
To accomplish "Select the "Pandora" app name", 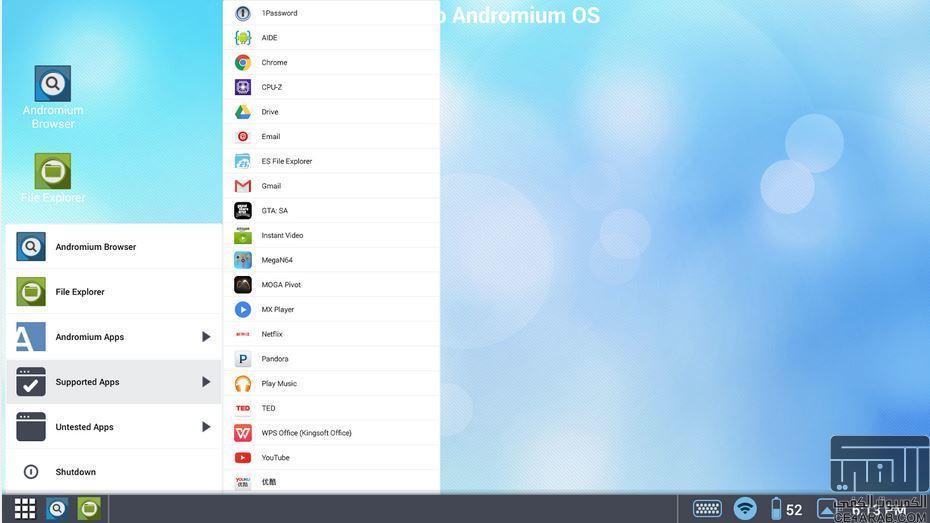I will [x=275, y=359].
